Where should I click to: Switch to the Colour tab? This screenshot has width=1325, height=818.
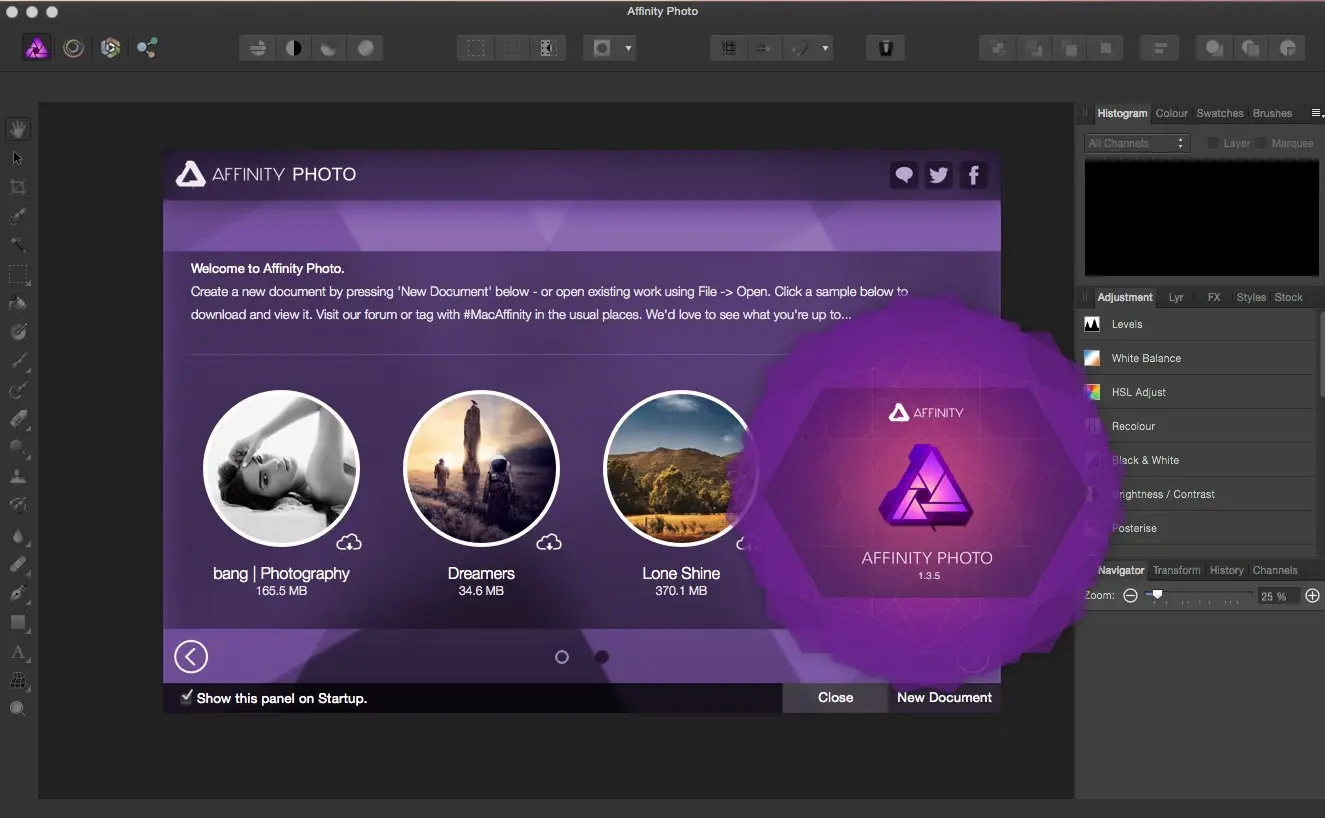coord(1172,114)
